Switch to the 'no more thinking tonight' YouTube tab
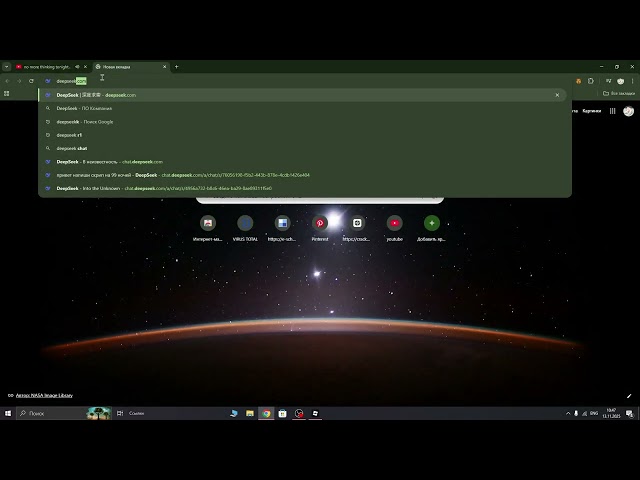Viewport: 640px width, 480px height. pyautogui.click(x=47, y=67)
